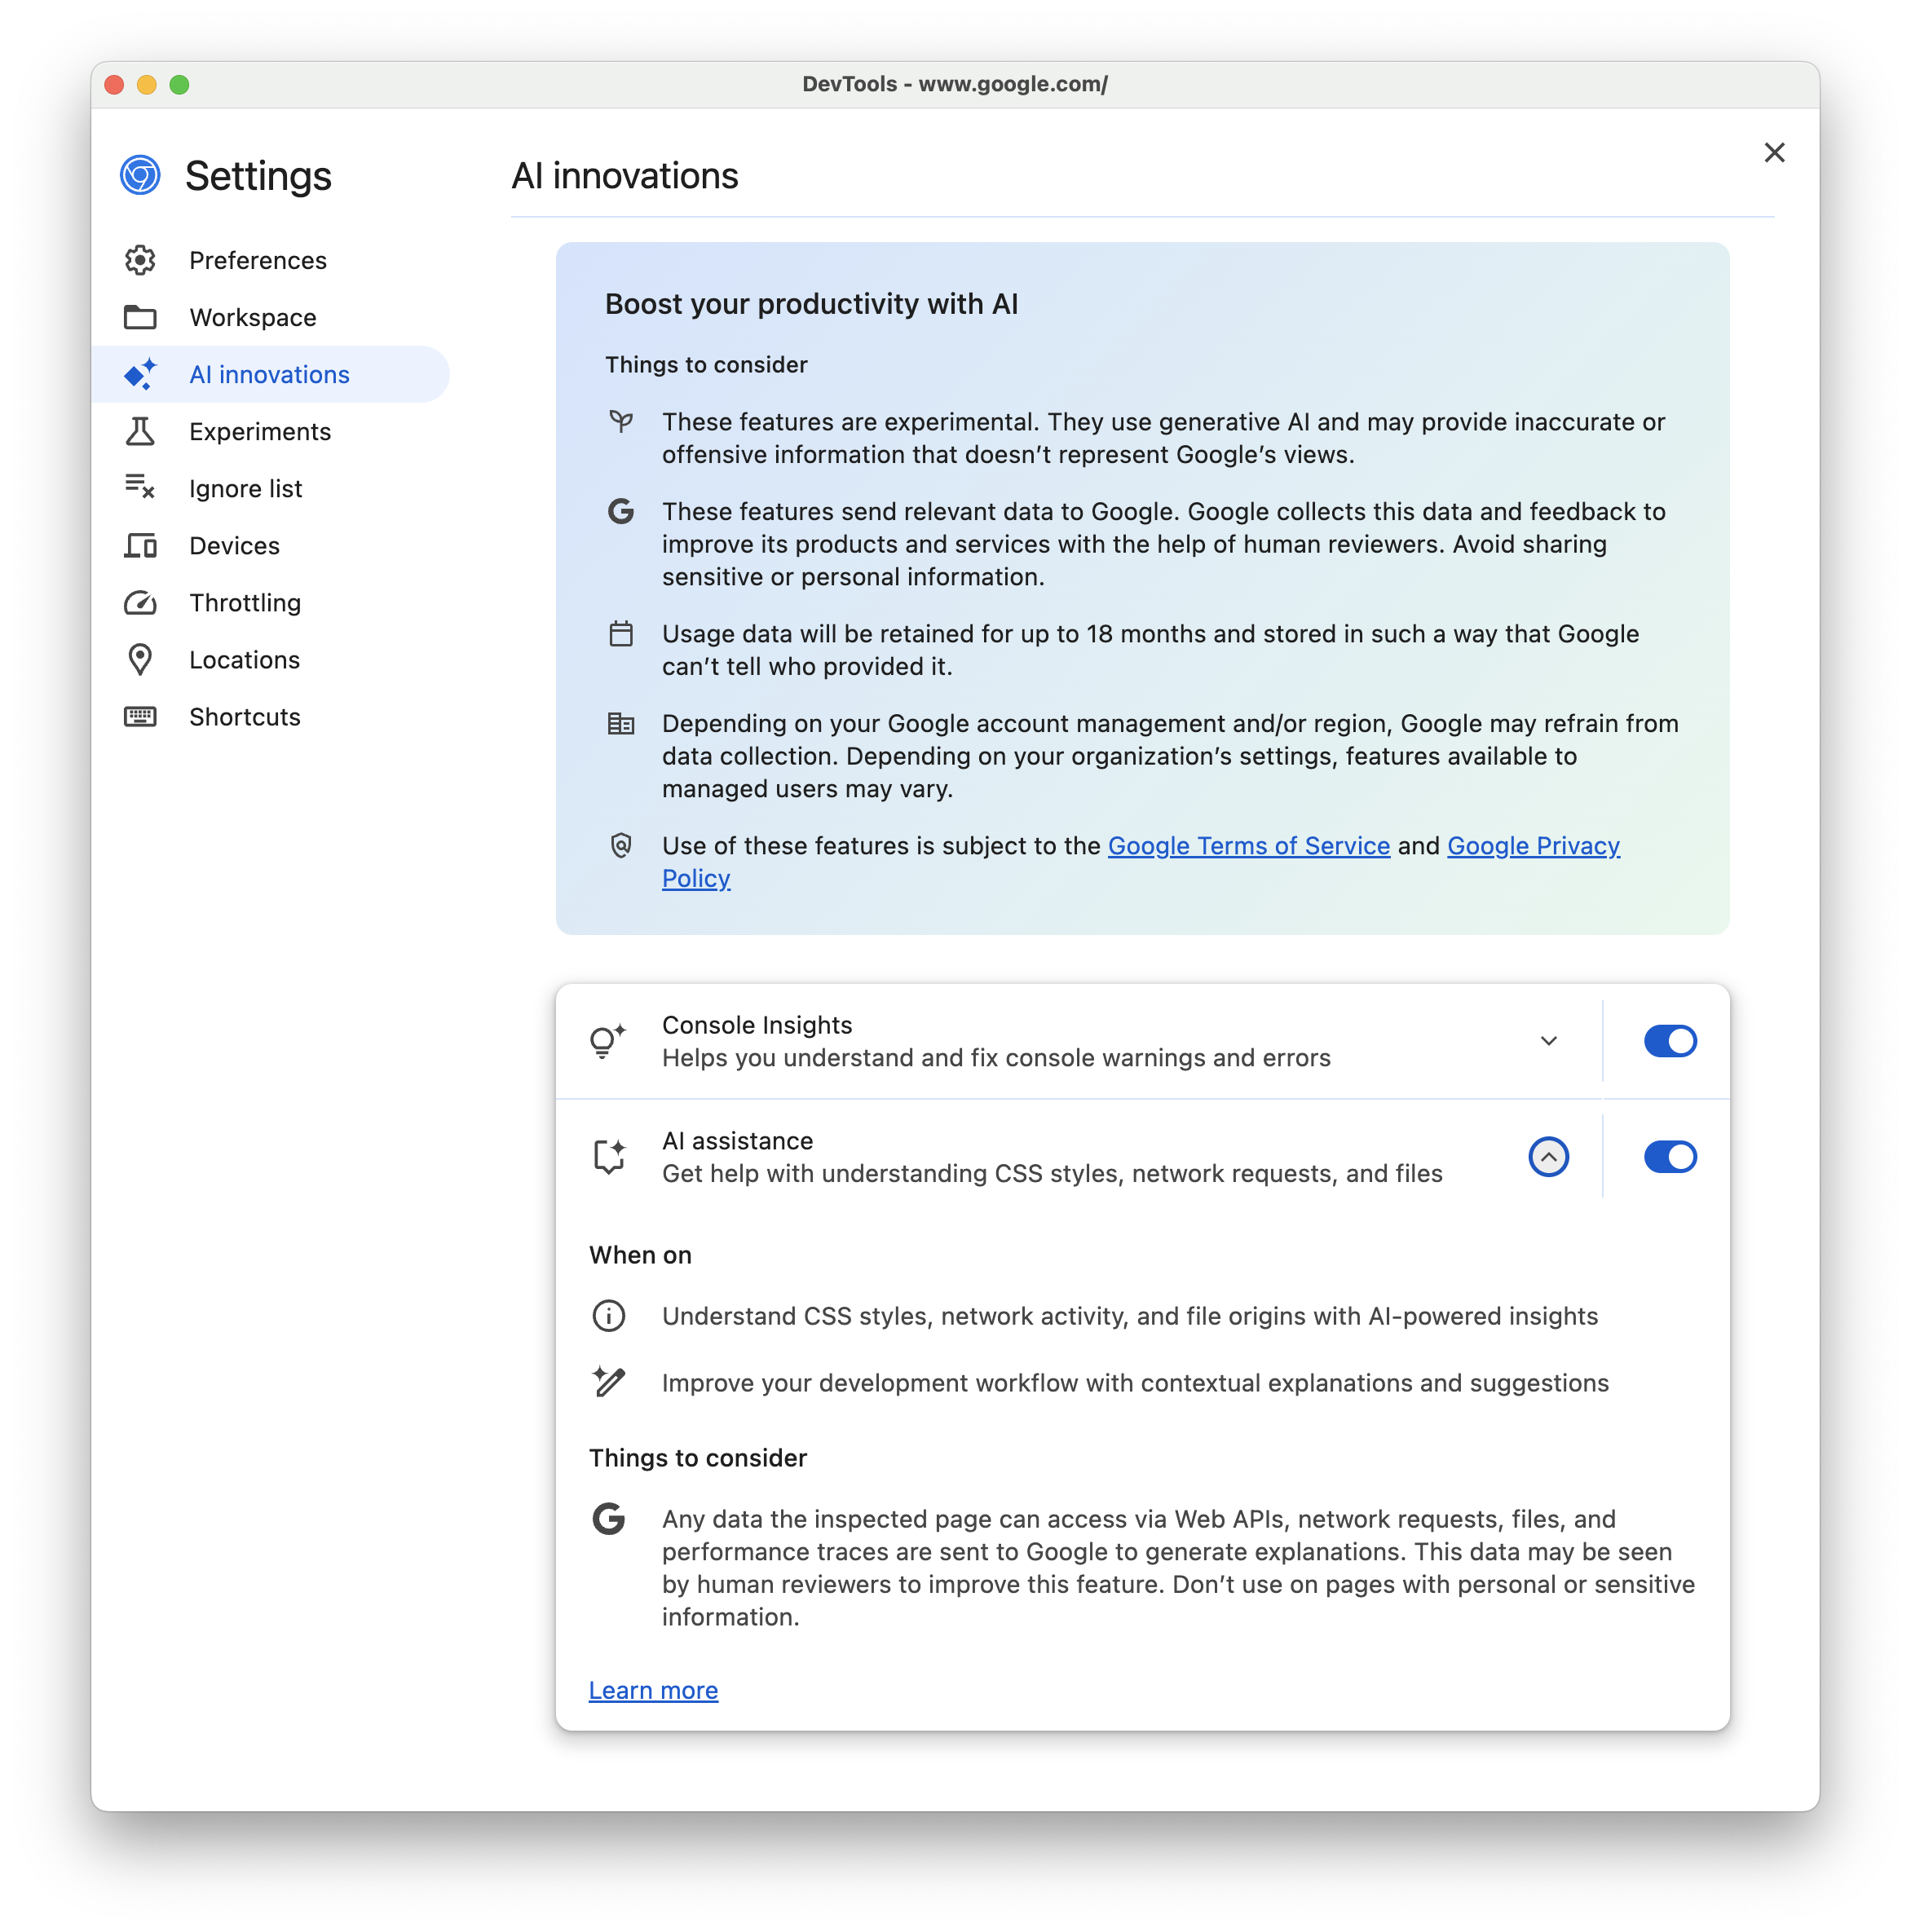Click the Google Terms of Service link
Screen dimensions: 1911x1932
click(x=1250, y=845)
